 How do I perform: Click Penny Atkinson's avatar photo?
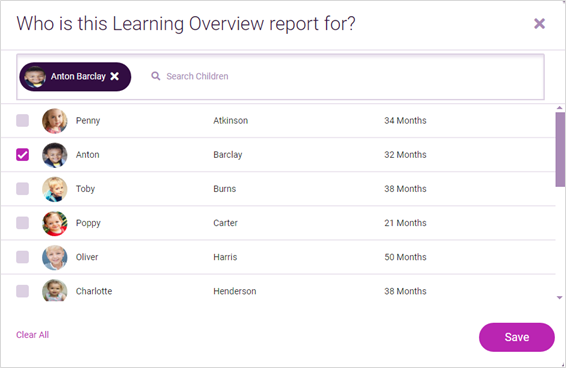pyautogui.click(x=55, y=121)
